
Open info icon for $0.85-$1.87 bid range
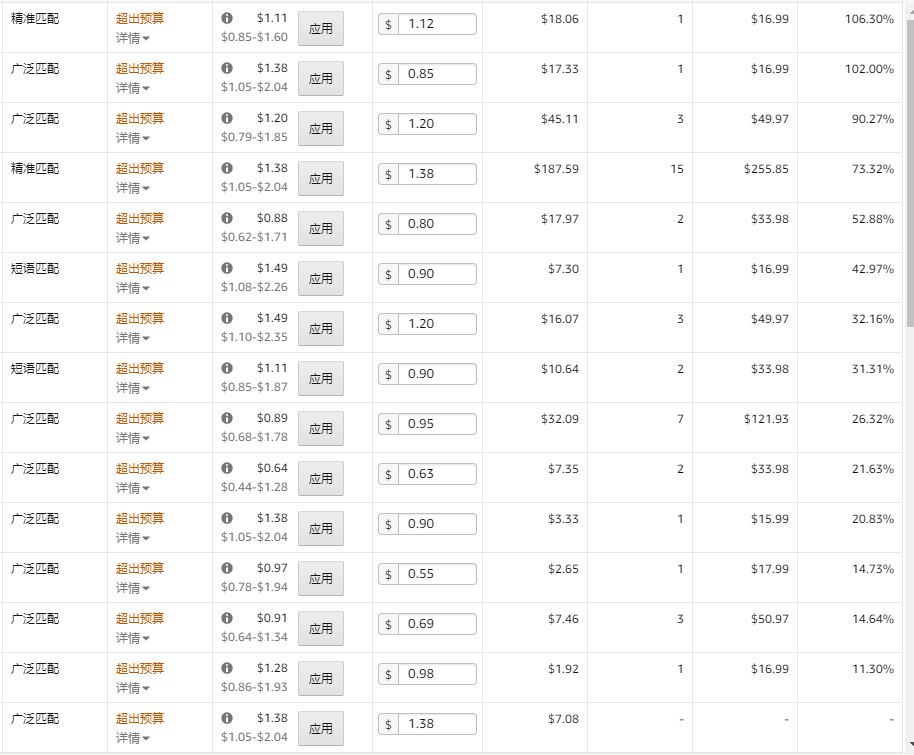click(227, 368)
